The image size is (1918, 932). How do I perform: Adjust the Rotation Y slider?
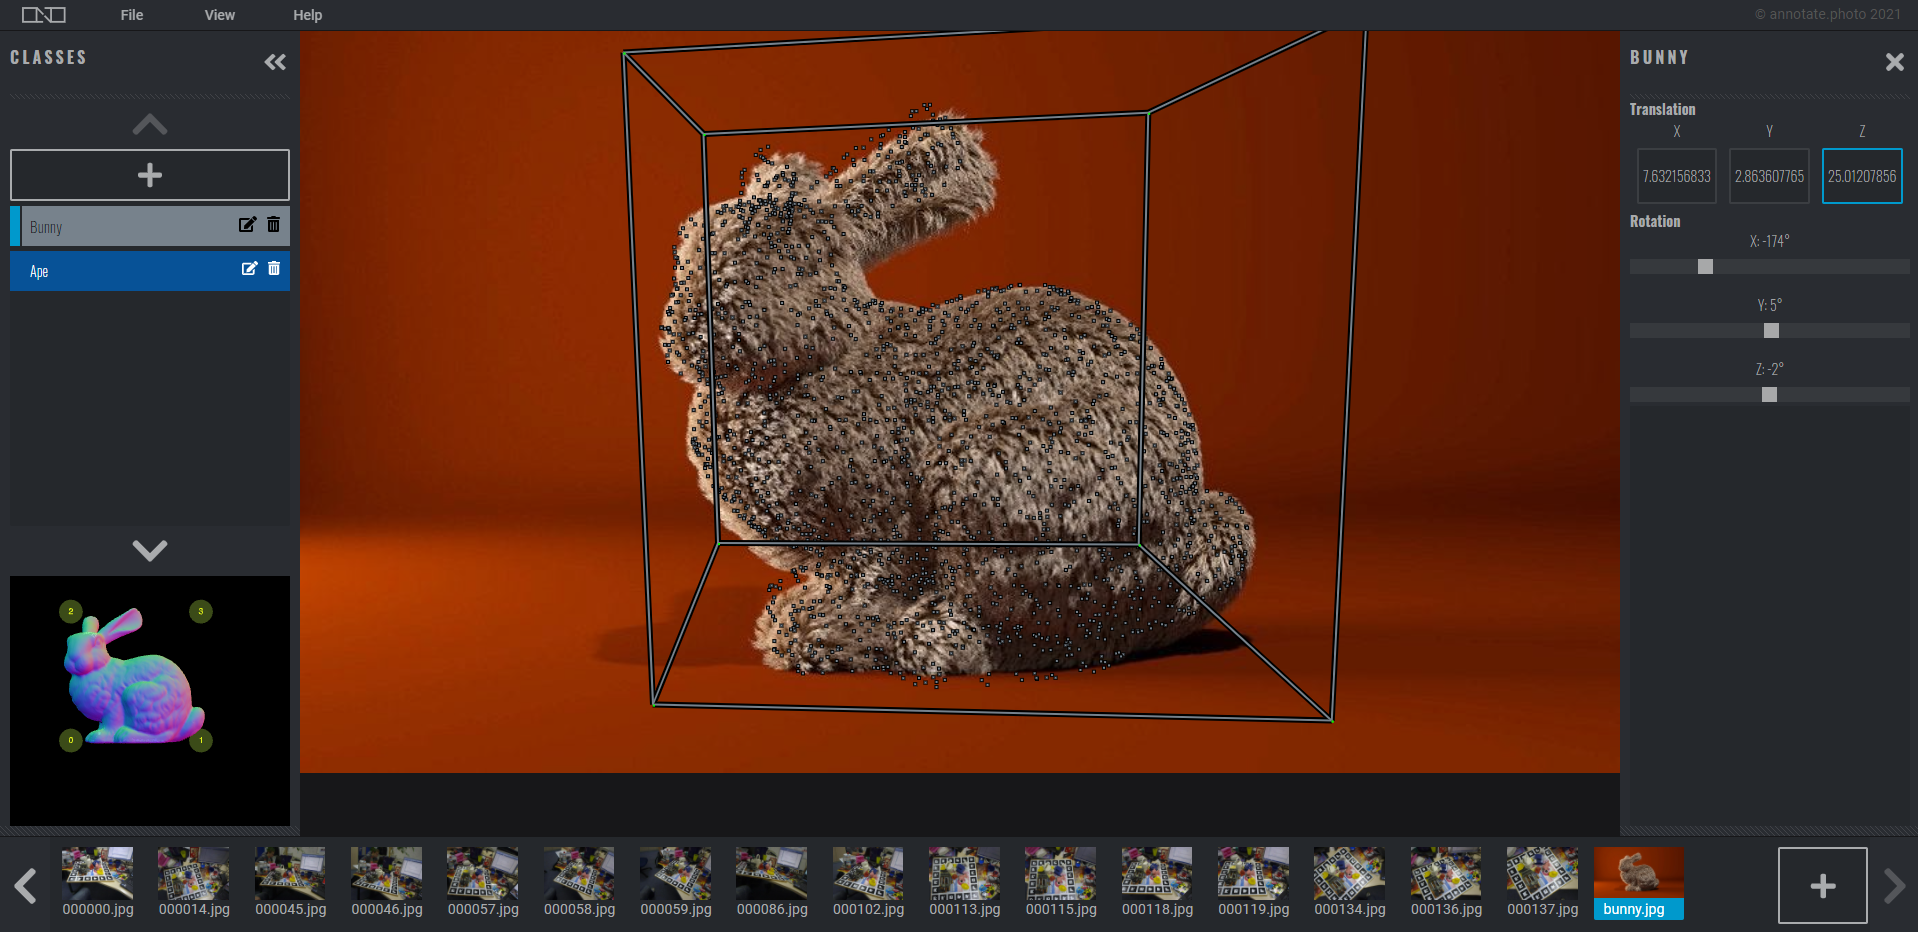[1770, 331]
